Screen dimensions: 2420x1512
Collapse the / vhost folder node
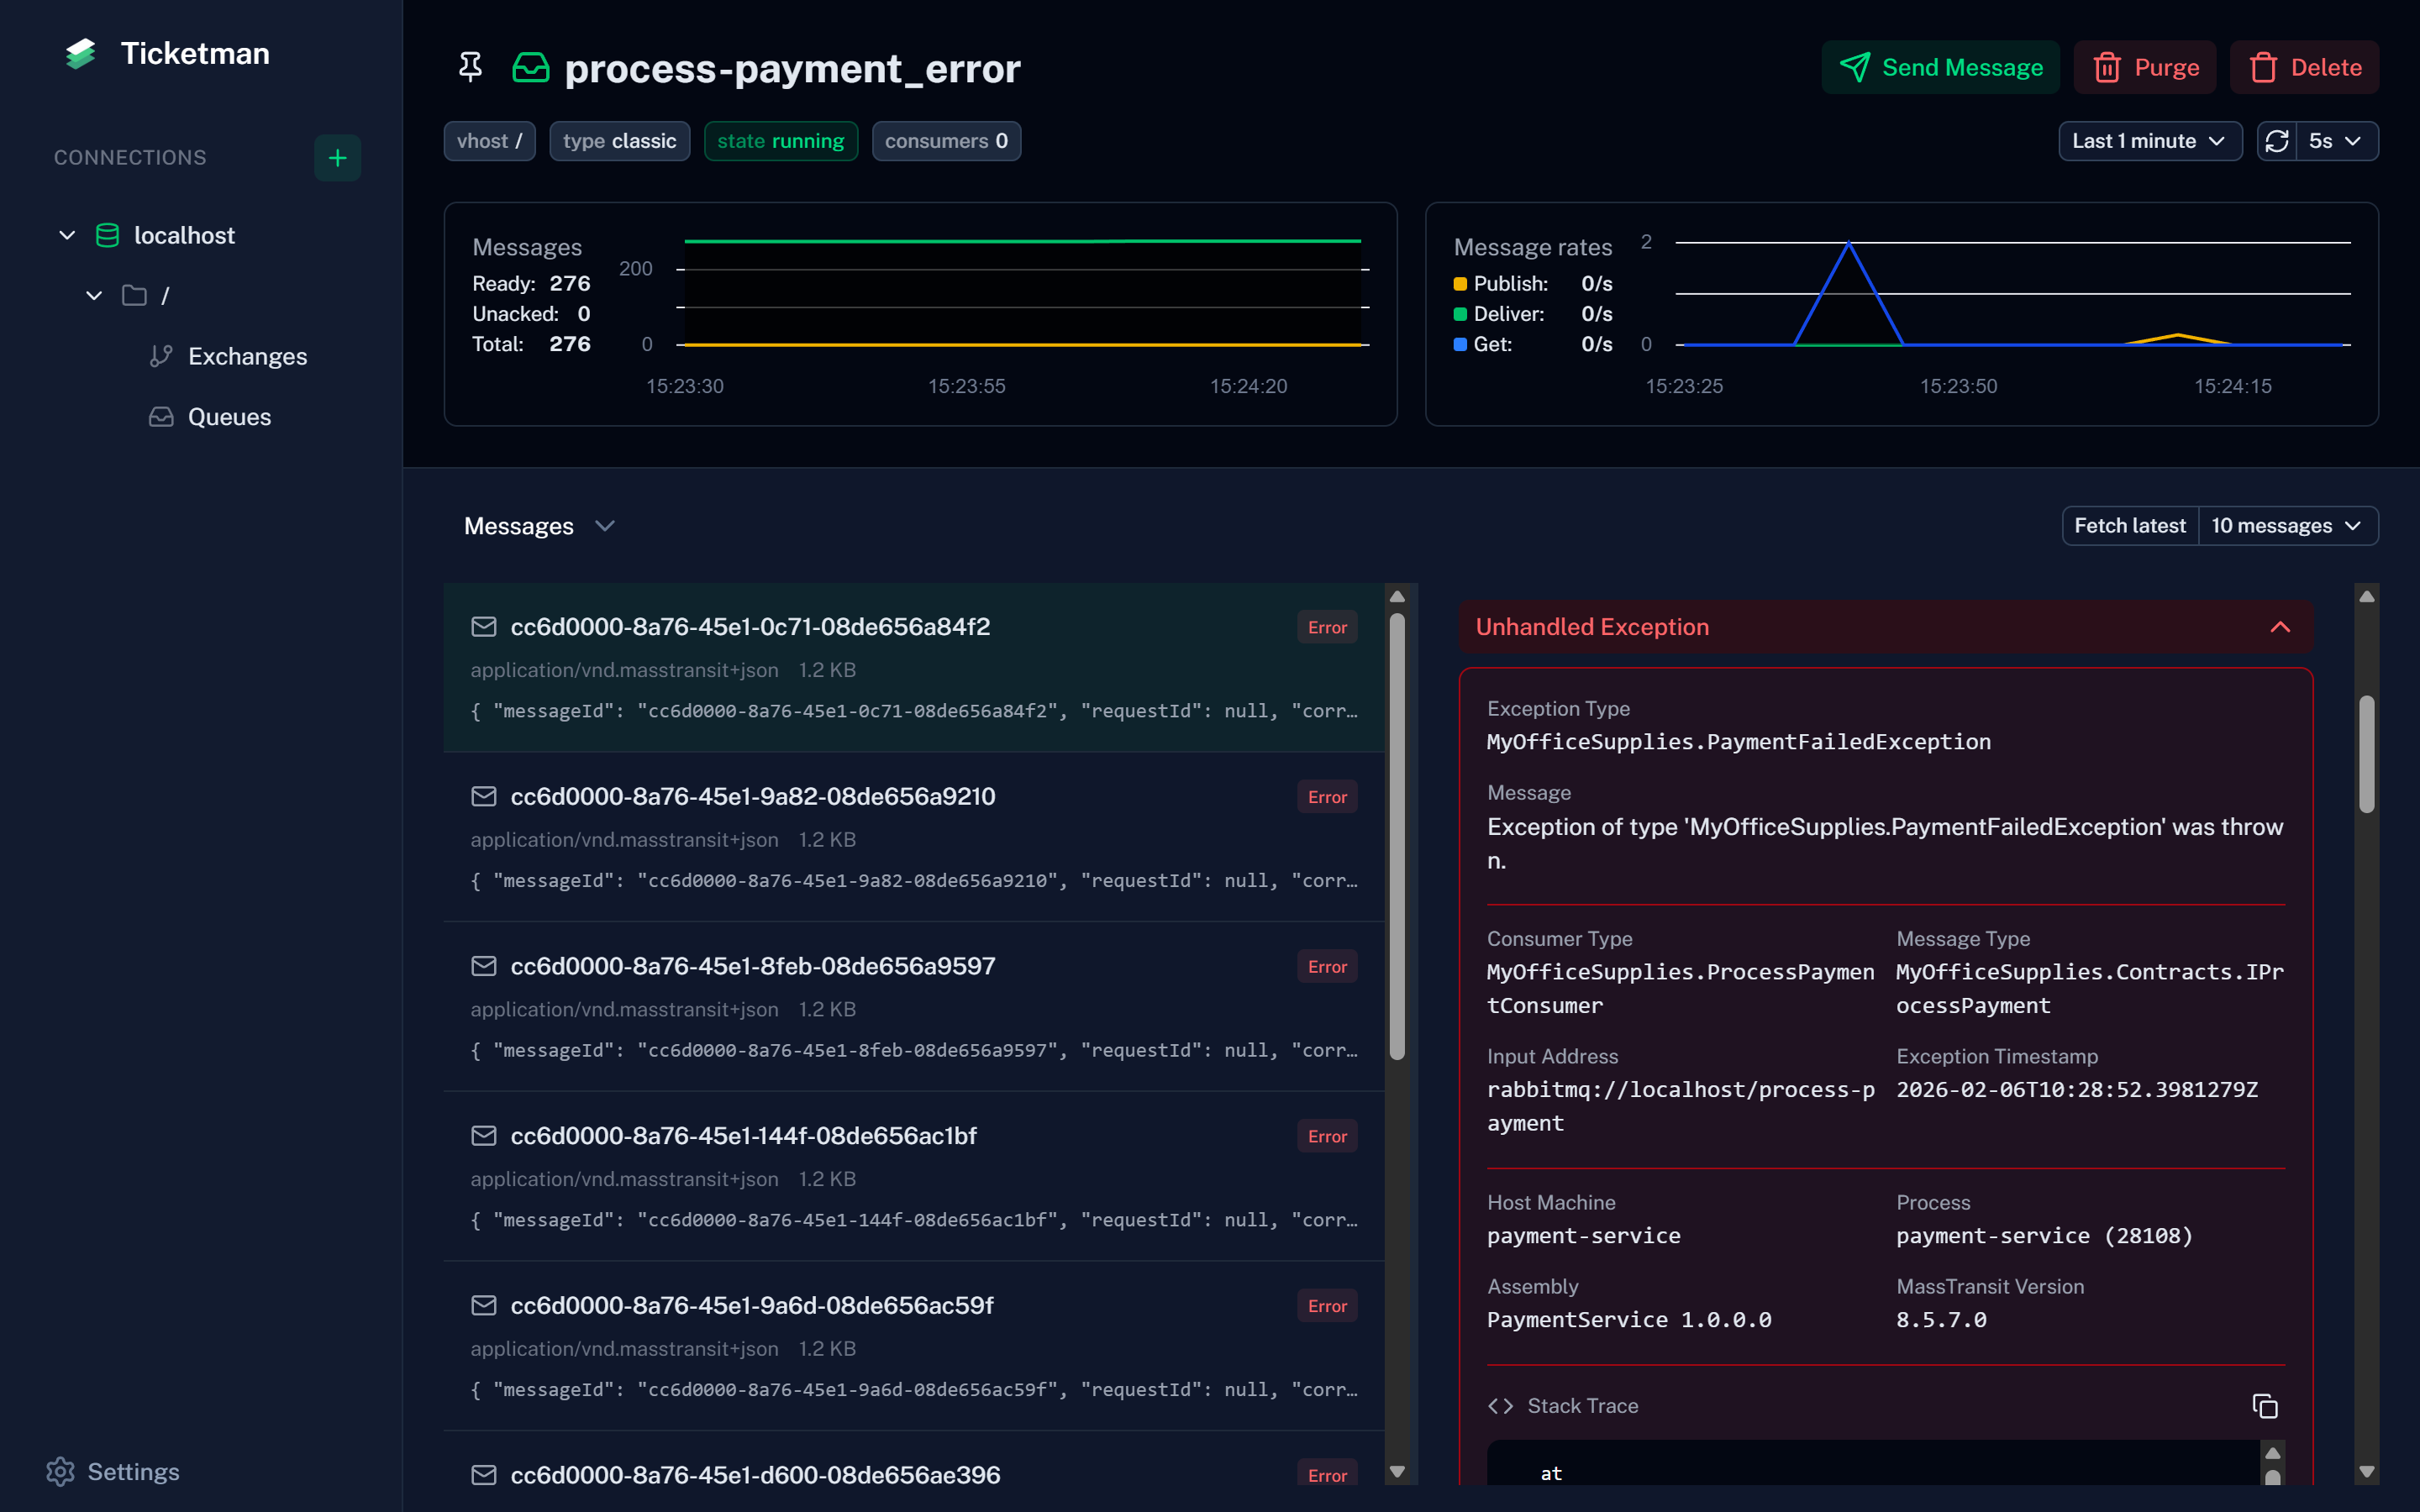(x=94, y=295)
